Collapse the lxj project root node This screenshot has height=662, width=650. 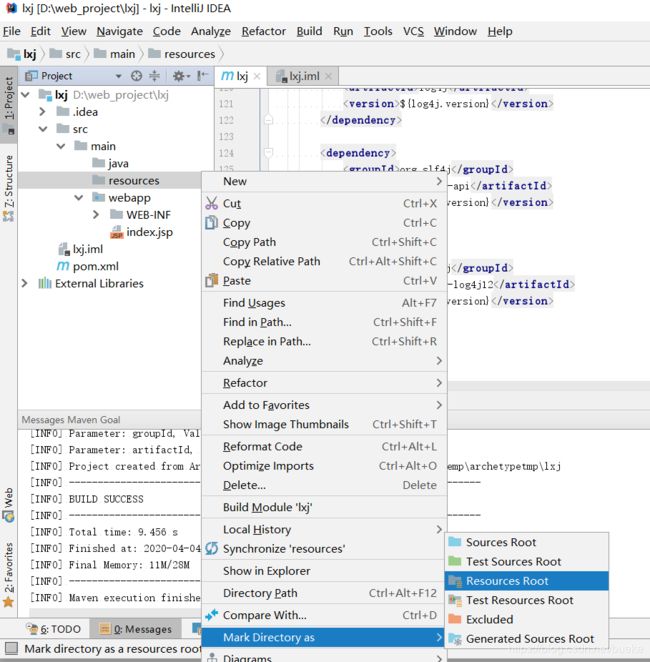(x=25, y=95)
